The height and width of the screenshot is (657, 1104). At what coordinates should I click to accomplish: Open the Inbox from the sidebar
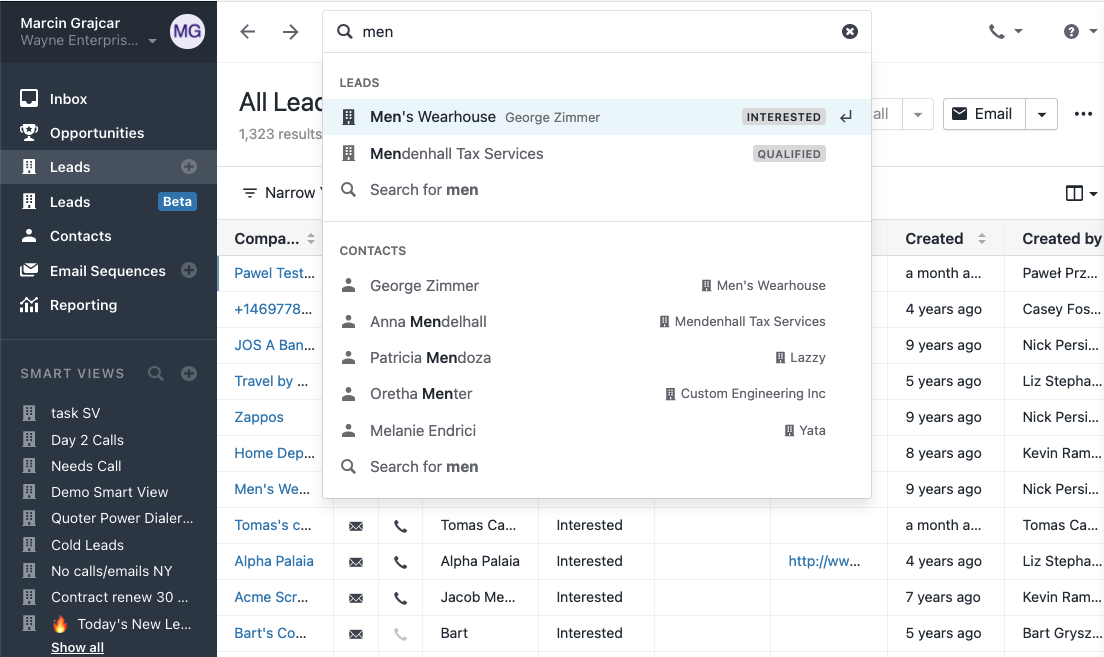[67, 98]
